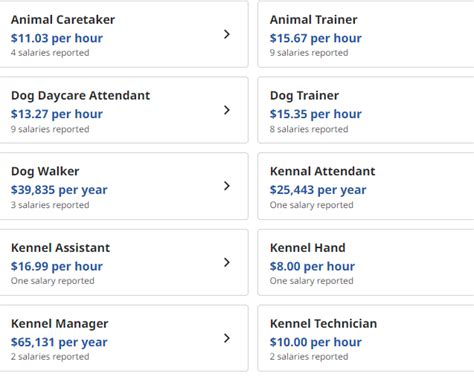Open the Kennel Manager title
This screenshot has height=376, width=474.
click(60, 324)
